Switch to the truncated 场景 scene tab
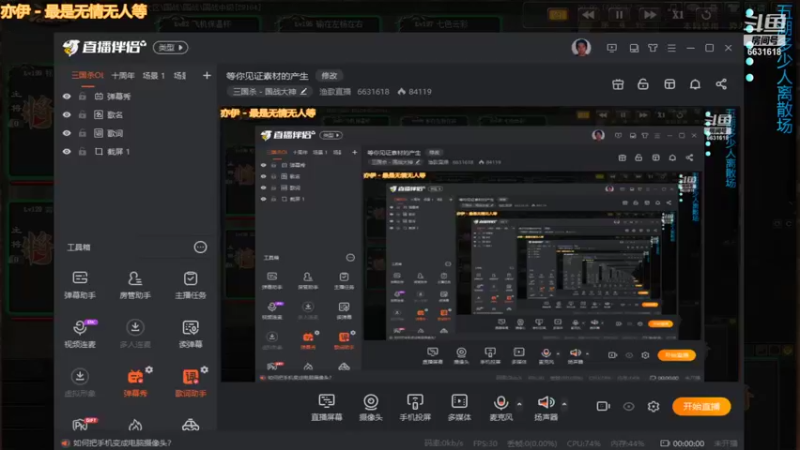The height and width of the screenshot is (450, 800). (180, 76)
